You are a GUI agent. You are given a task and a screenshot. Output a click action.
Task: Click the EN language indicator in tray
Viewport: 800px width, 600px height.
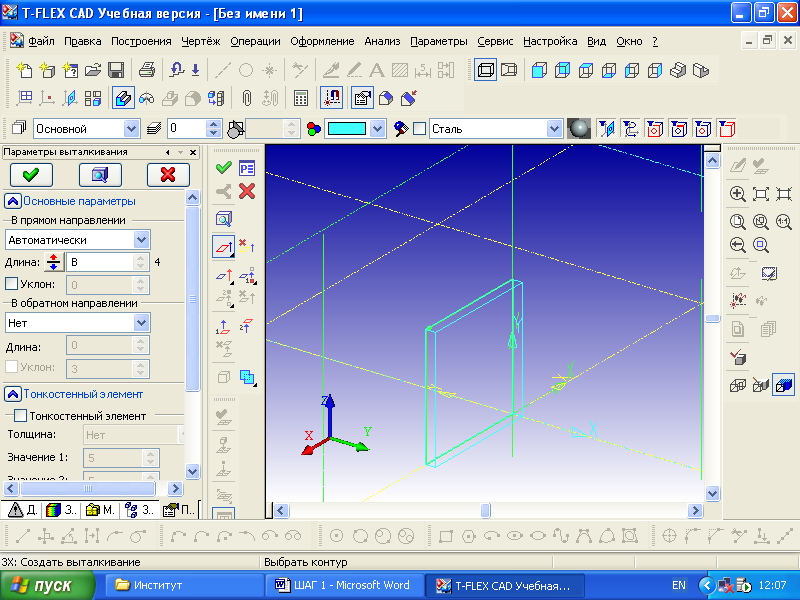679,585
